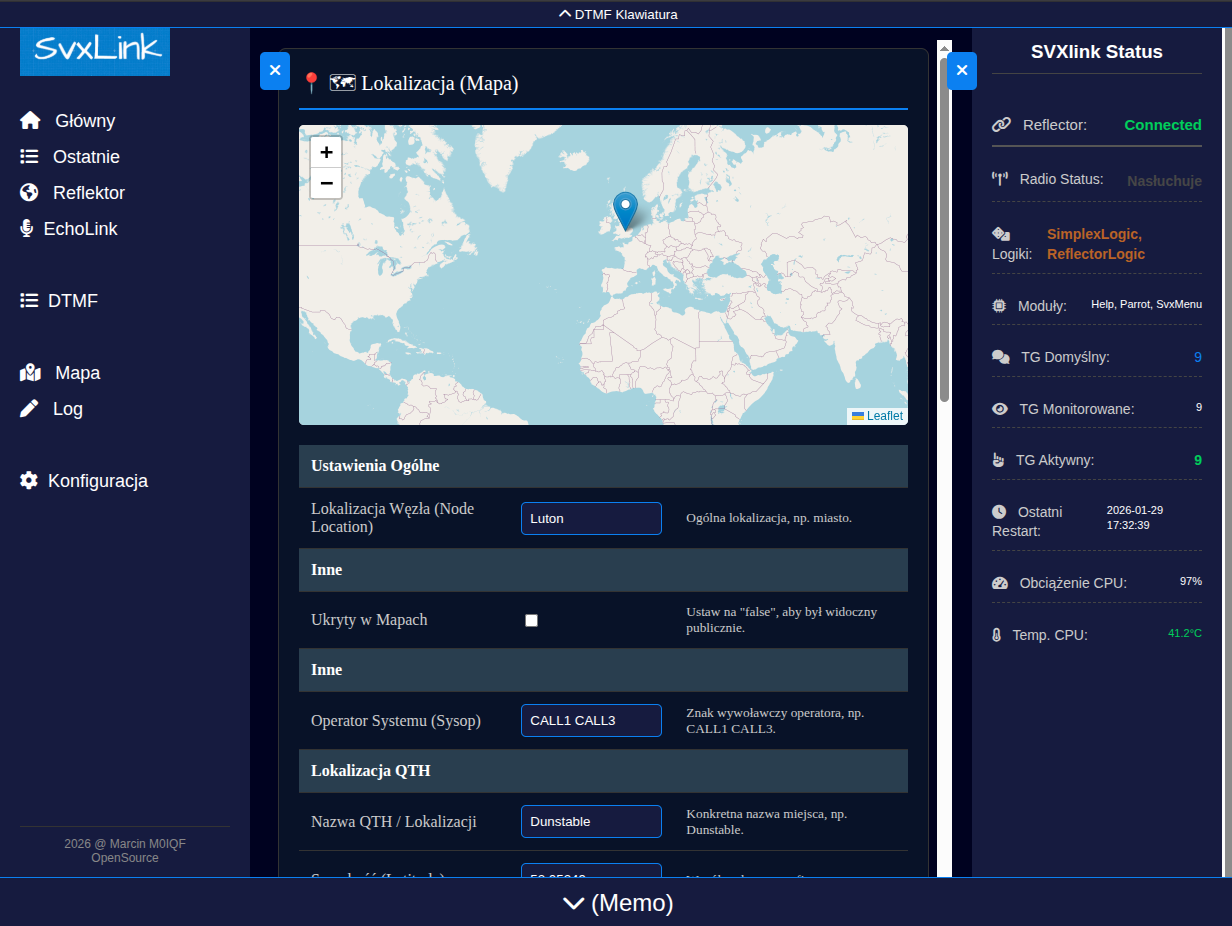Click the home icon beside Główny
The height and width of the screenshot is (926, 1232).
(30, 121)
